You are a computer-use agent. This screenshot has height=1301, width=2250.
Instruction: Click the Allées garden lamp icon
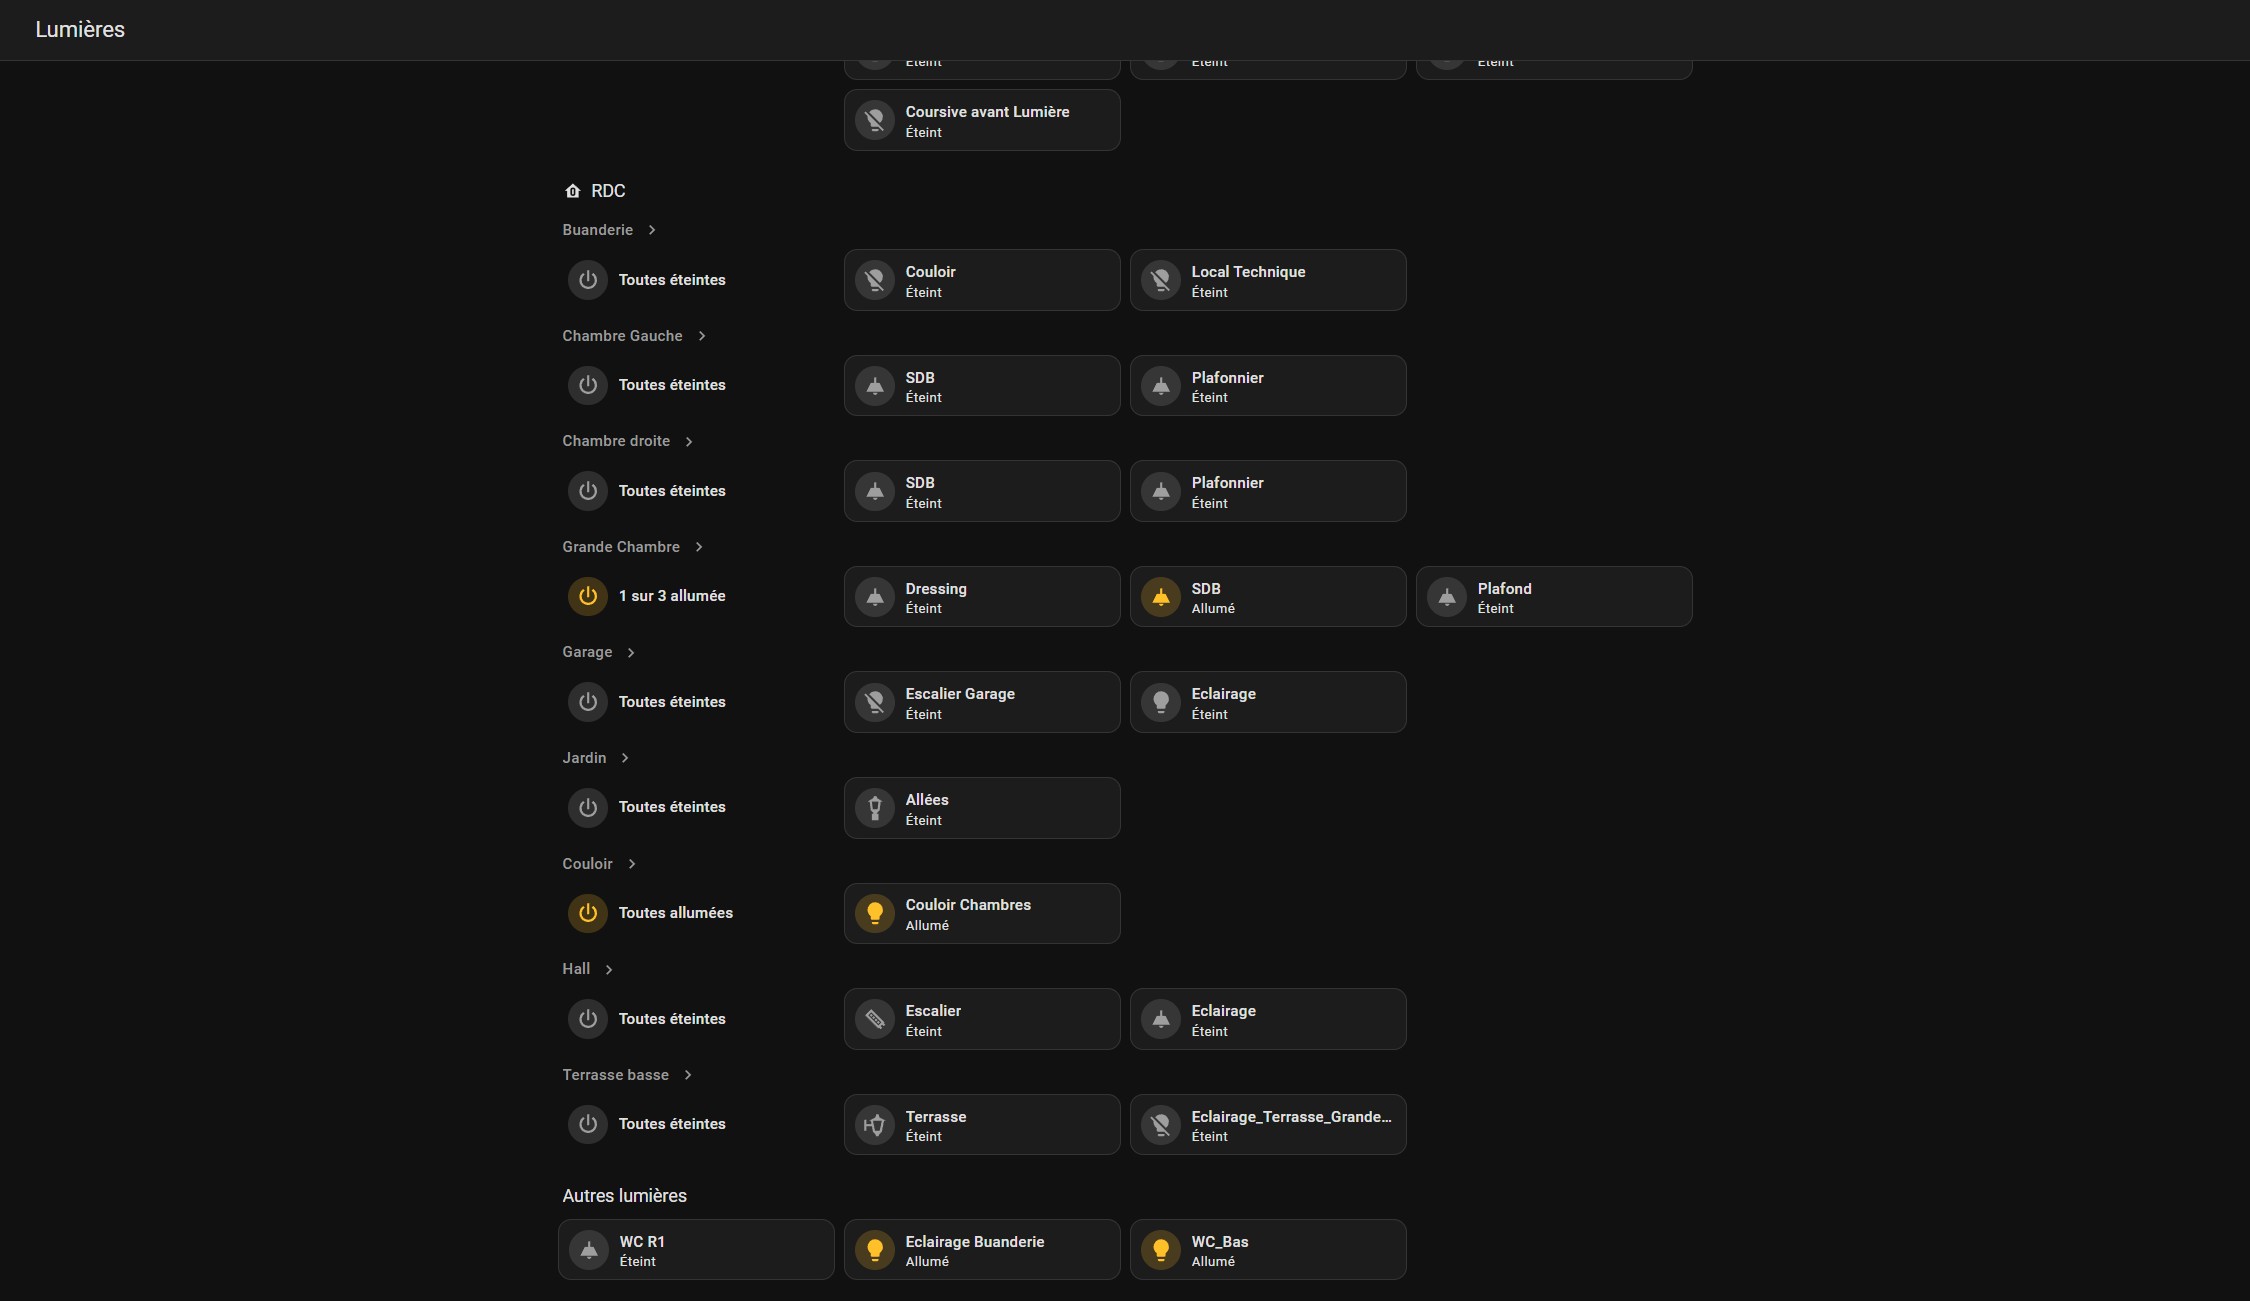[x=875, y=808]
